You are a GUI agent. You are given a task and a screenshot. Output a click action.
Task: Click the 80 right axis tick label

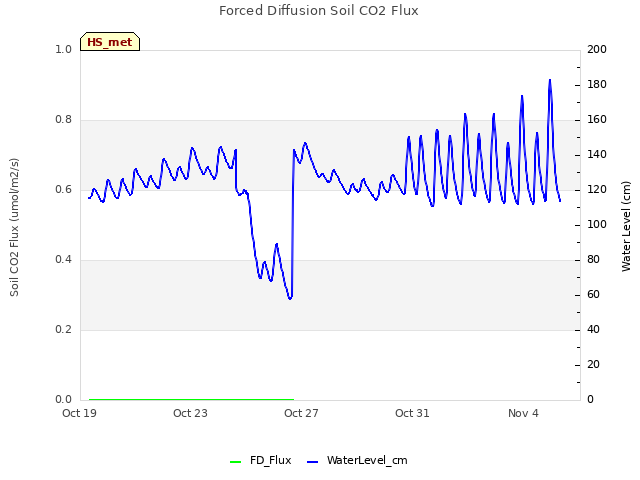tap(593, 260)
